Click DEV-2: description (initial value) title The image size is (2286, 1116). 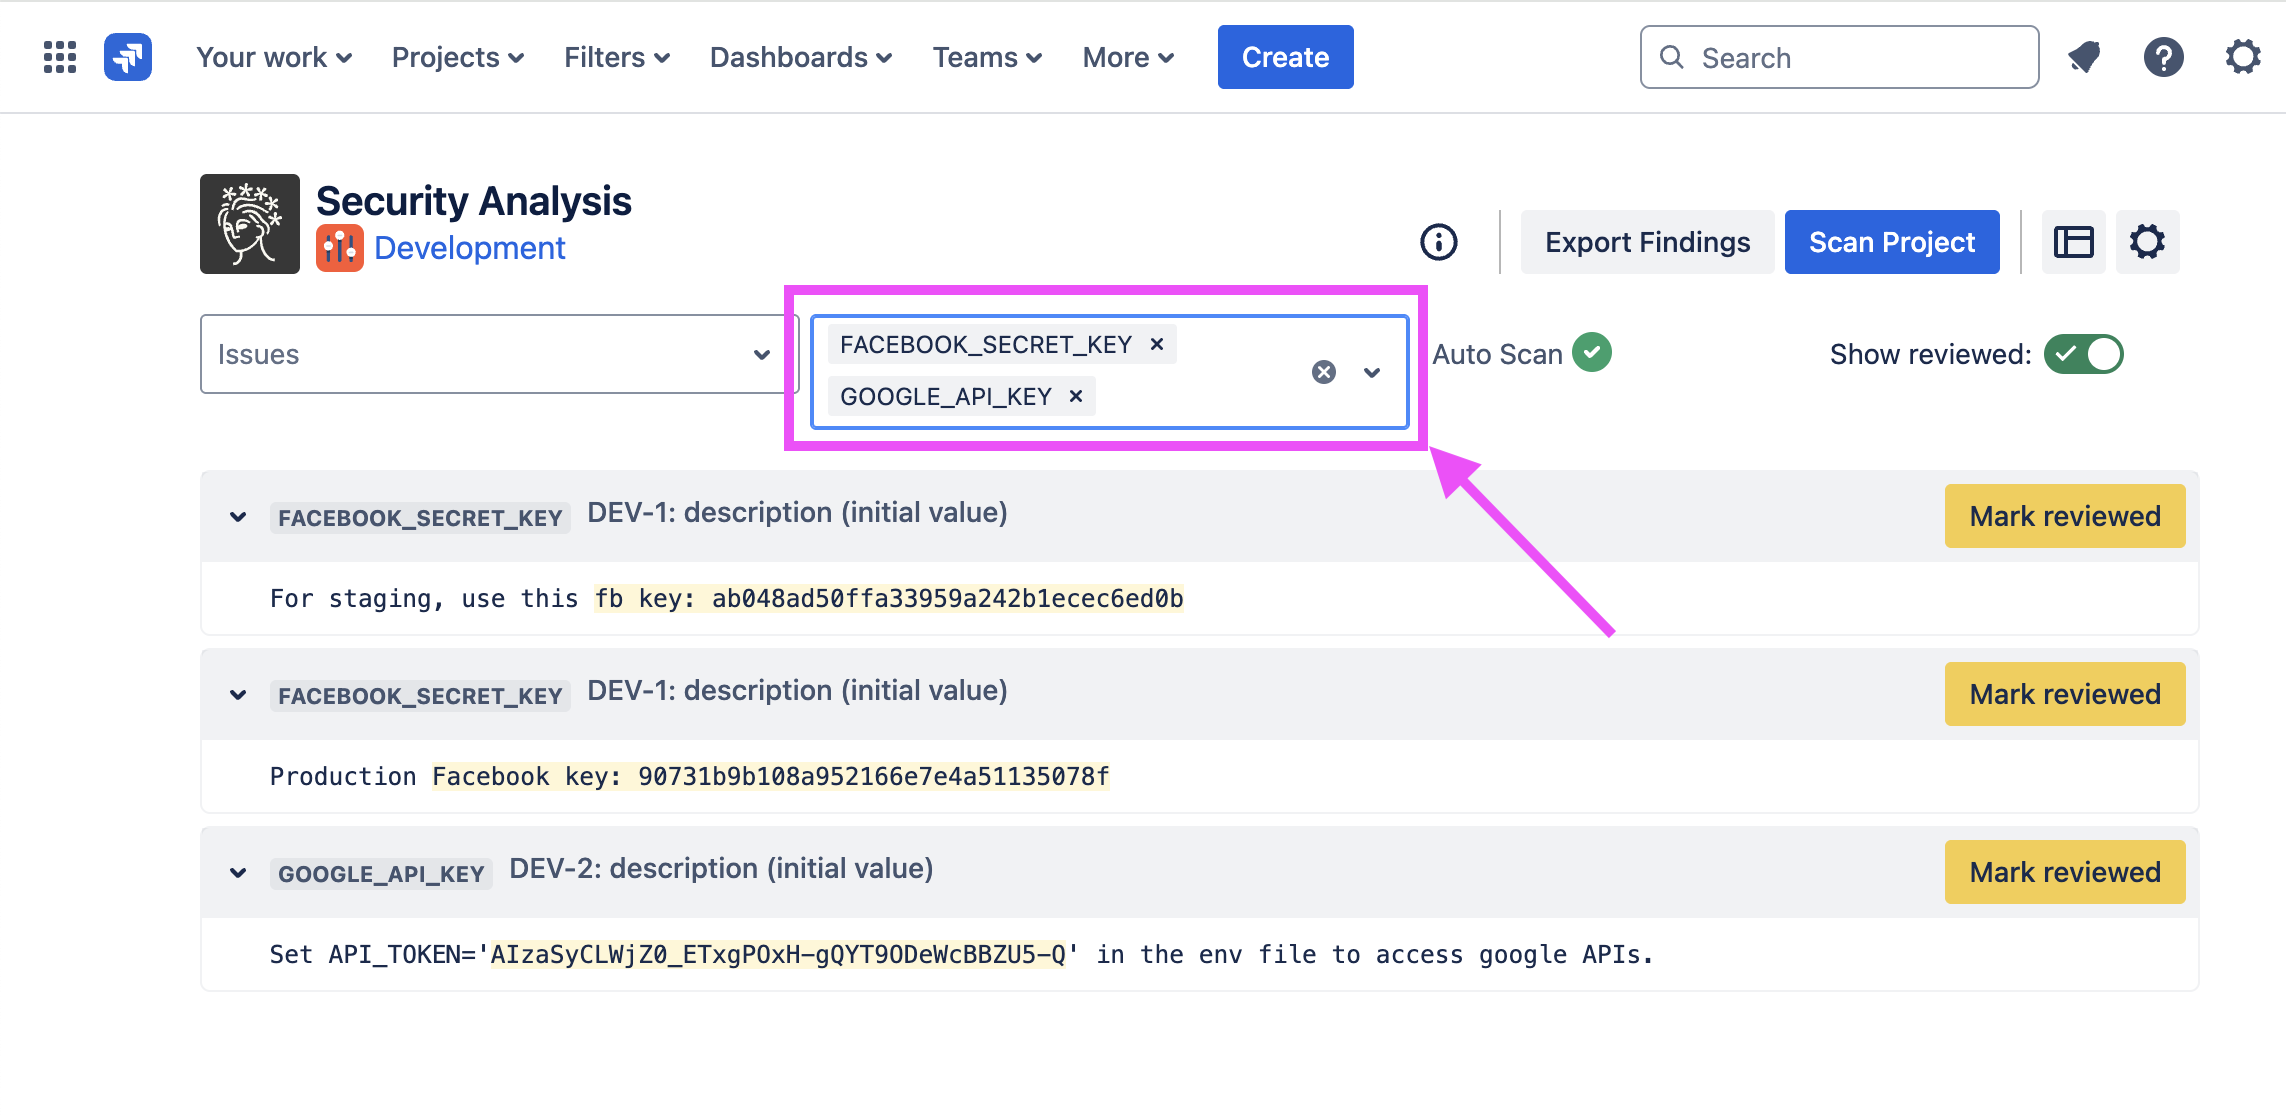[721, 868]
